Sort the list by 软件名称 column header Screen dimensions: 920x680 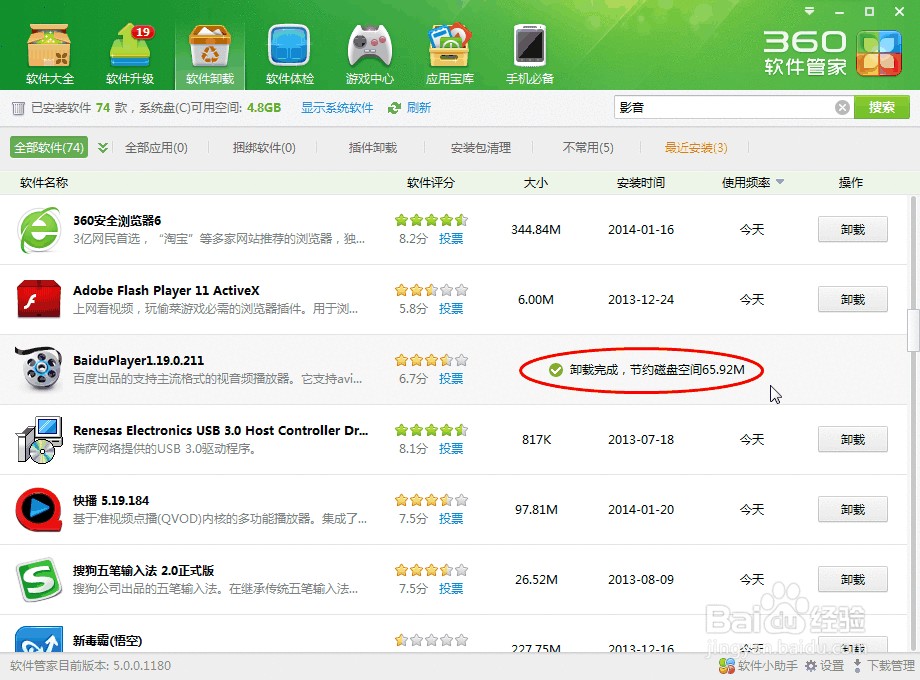44,182
